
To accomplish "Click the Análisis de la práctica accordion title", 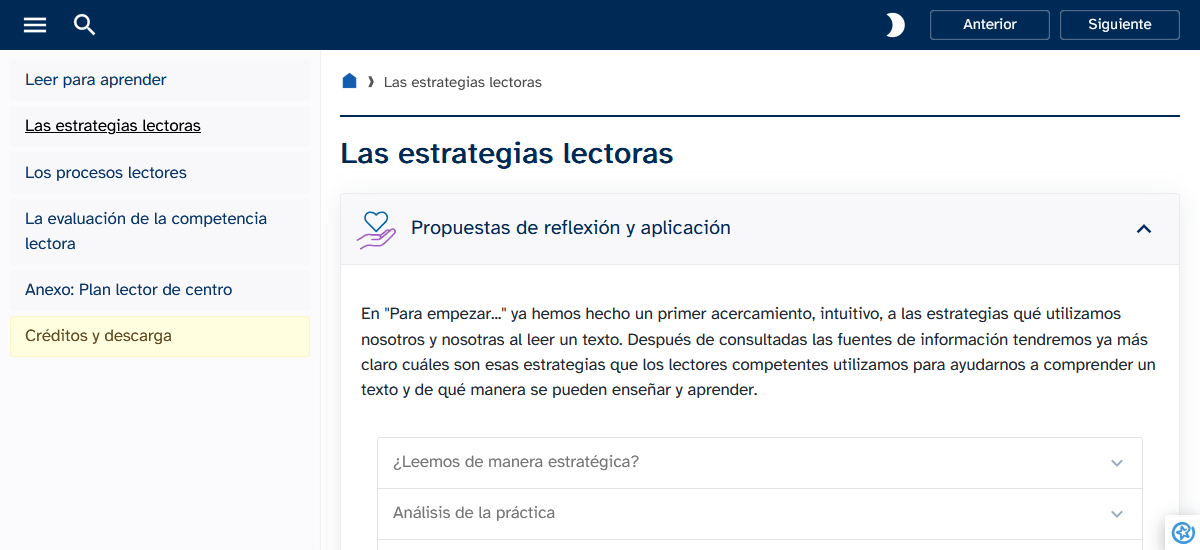I will coord(474,513).
